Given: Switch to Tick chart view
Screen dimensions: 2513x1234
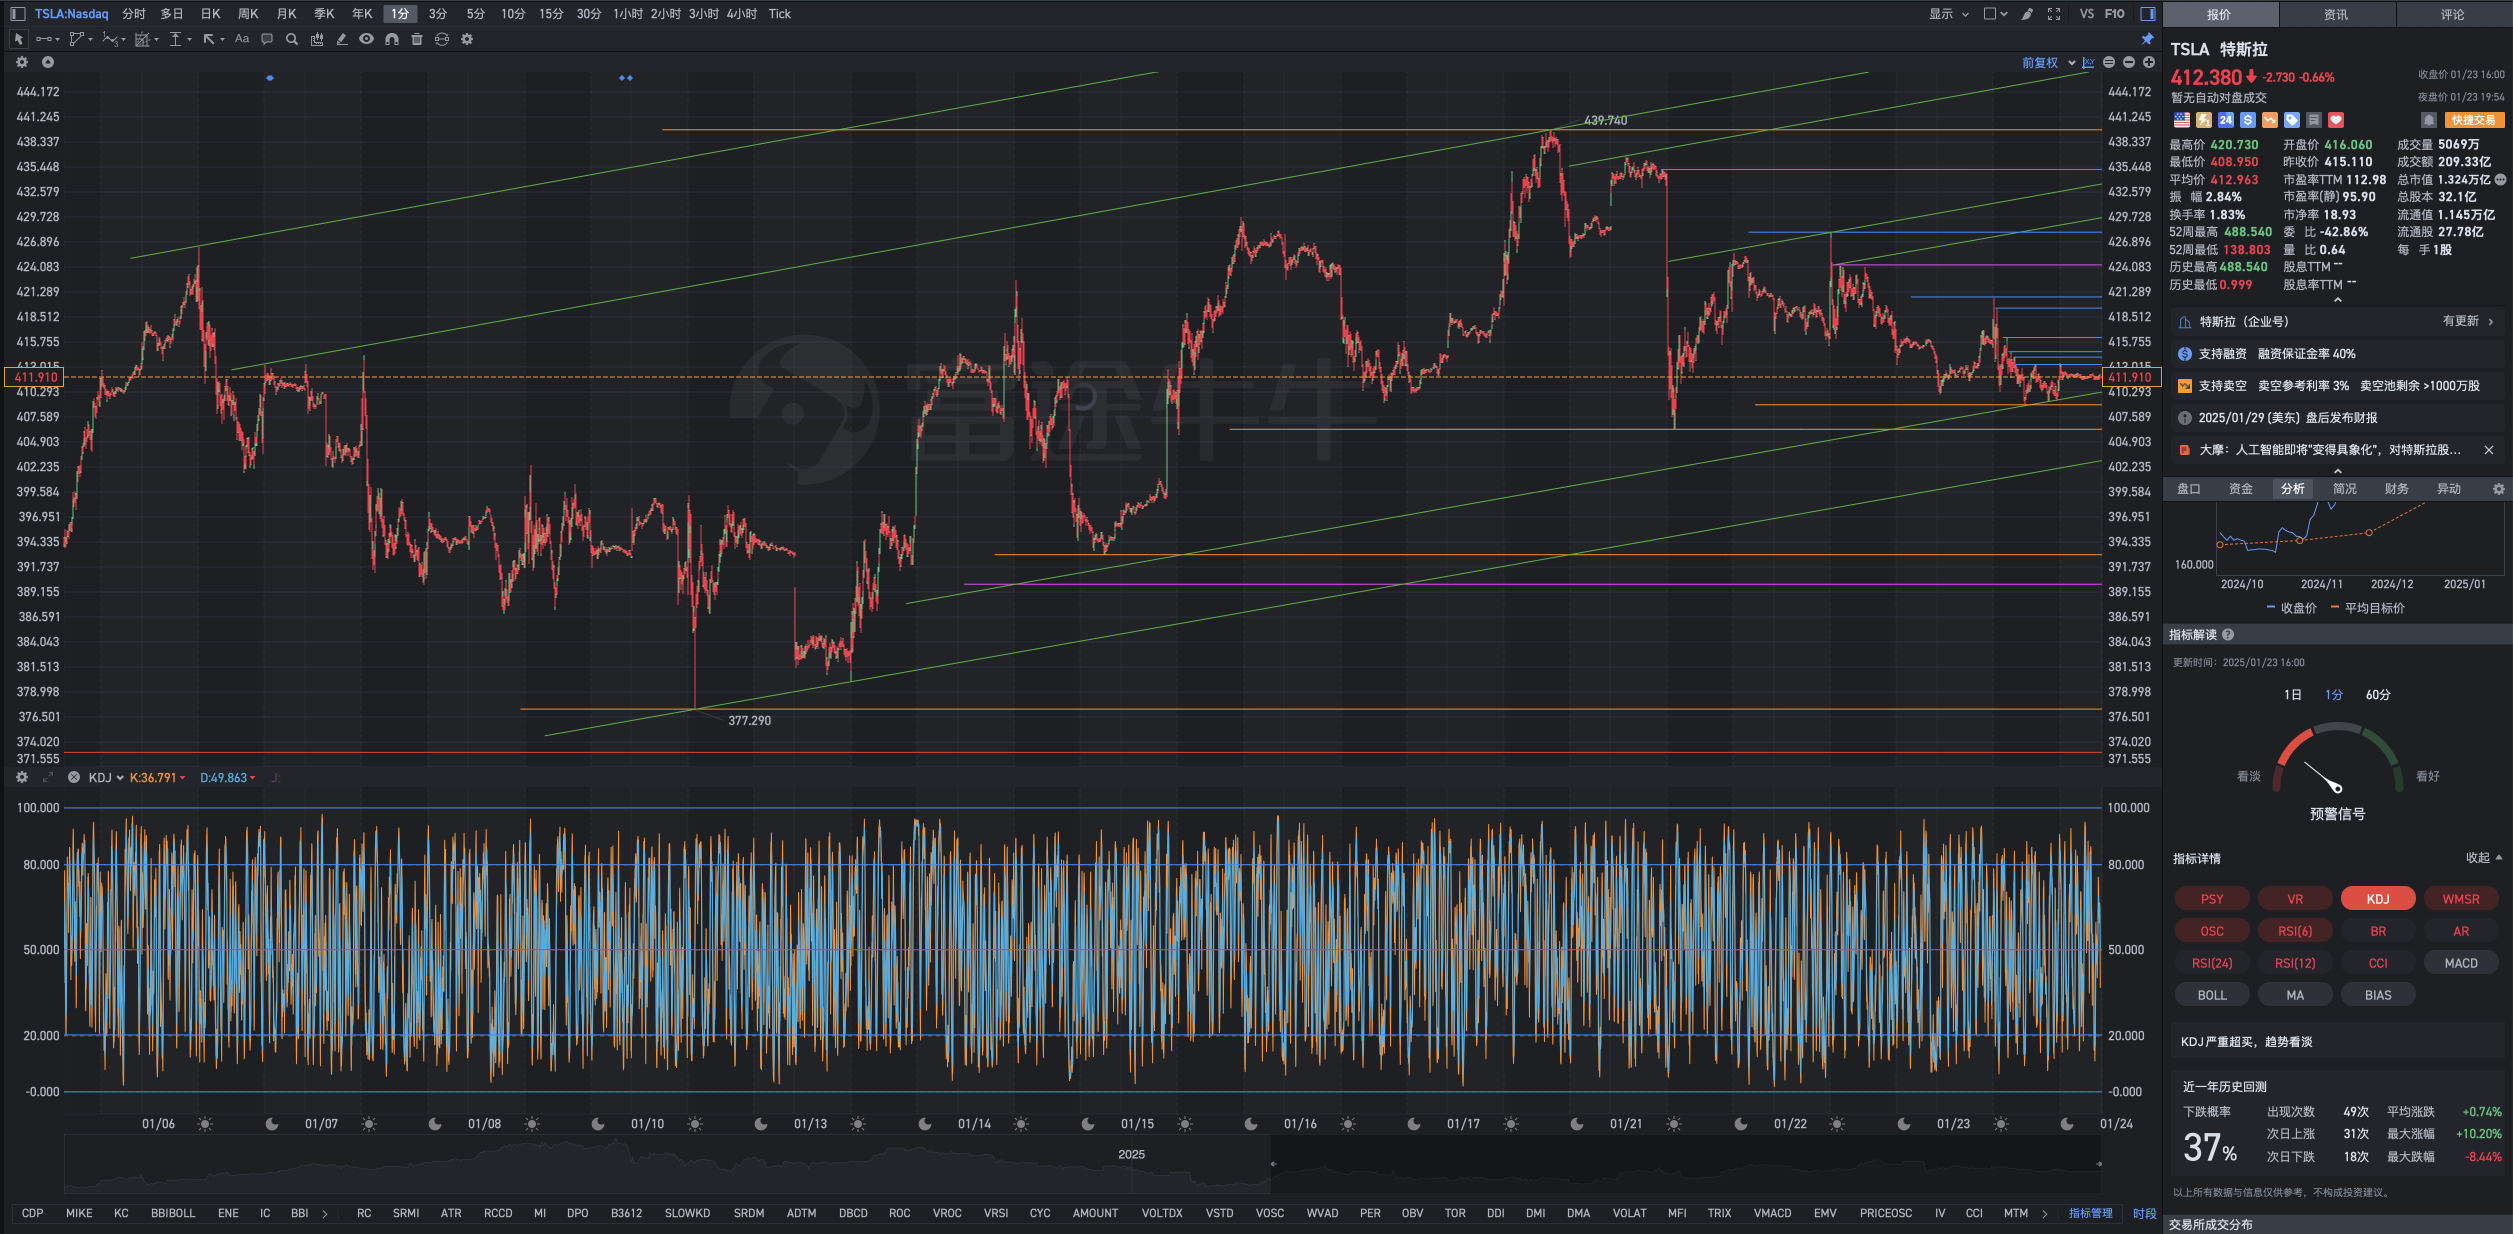Looking at the screenshot, I should point(780,14).
